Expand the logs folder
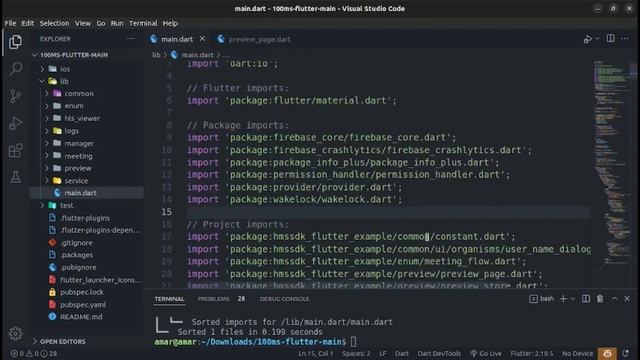Image resolution: width=640 pixels, height=360 pixels. [x=71, y=131]
